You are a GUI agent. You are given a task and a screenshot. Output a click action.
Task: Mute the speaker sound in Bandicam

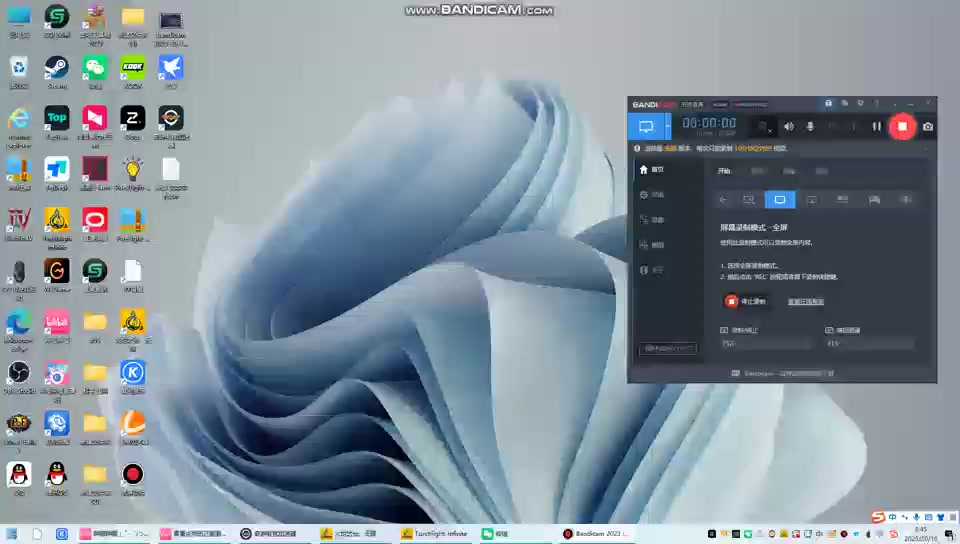pos(789,126)
